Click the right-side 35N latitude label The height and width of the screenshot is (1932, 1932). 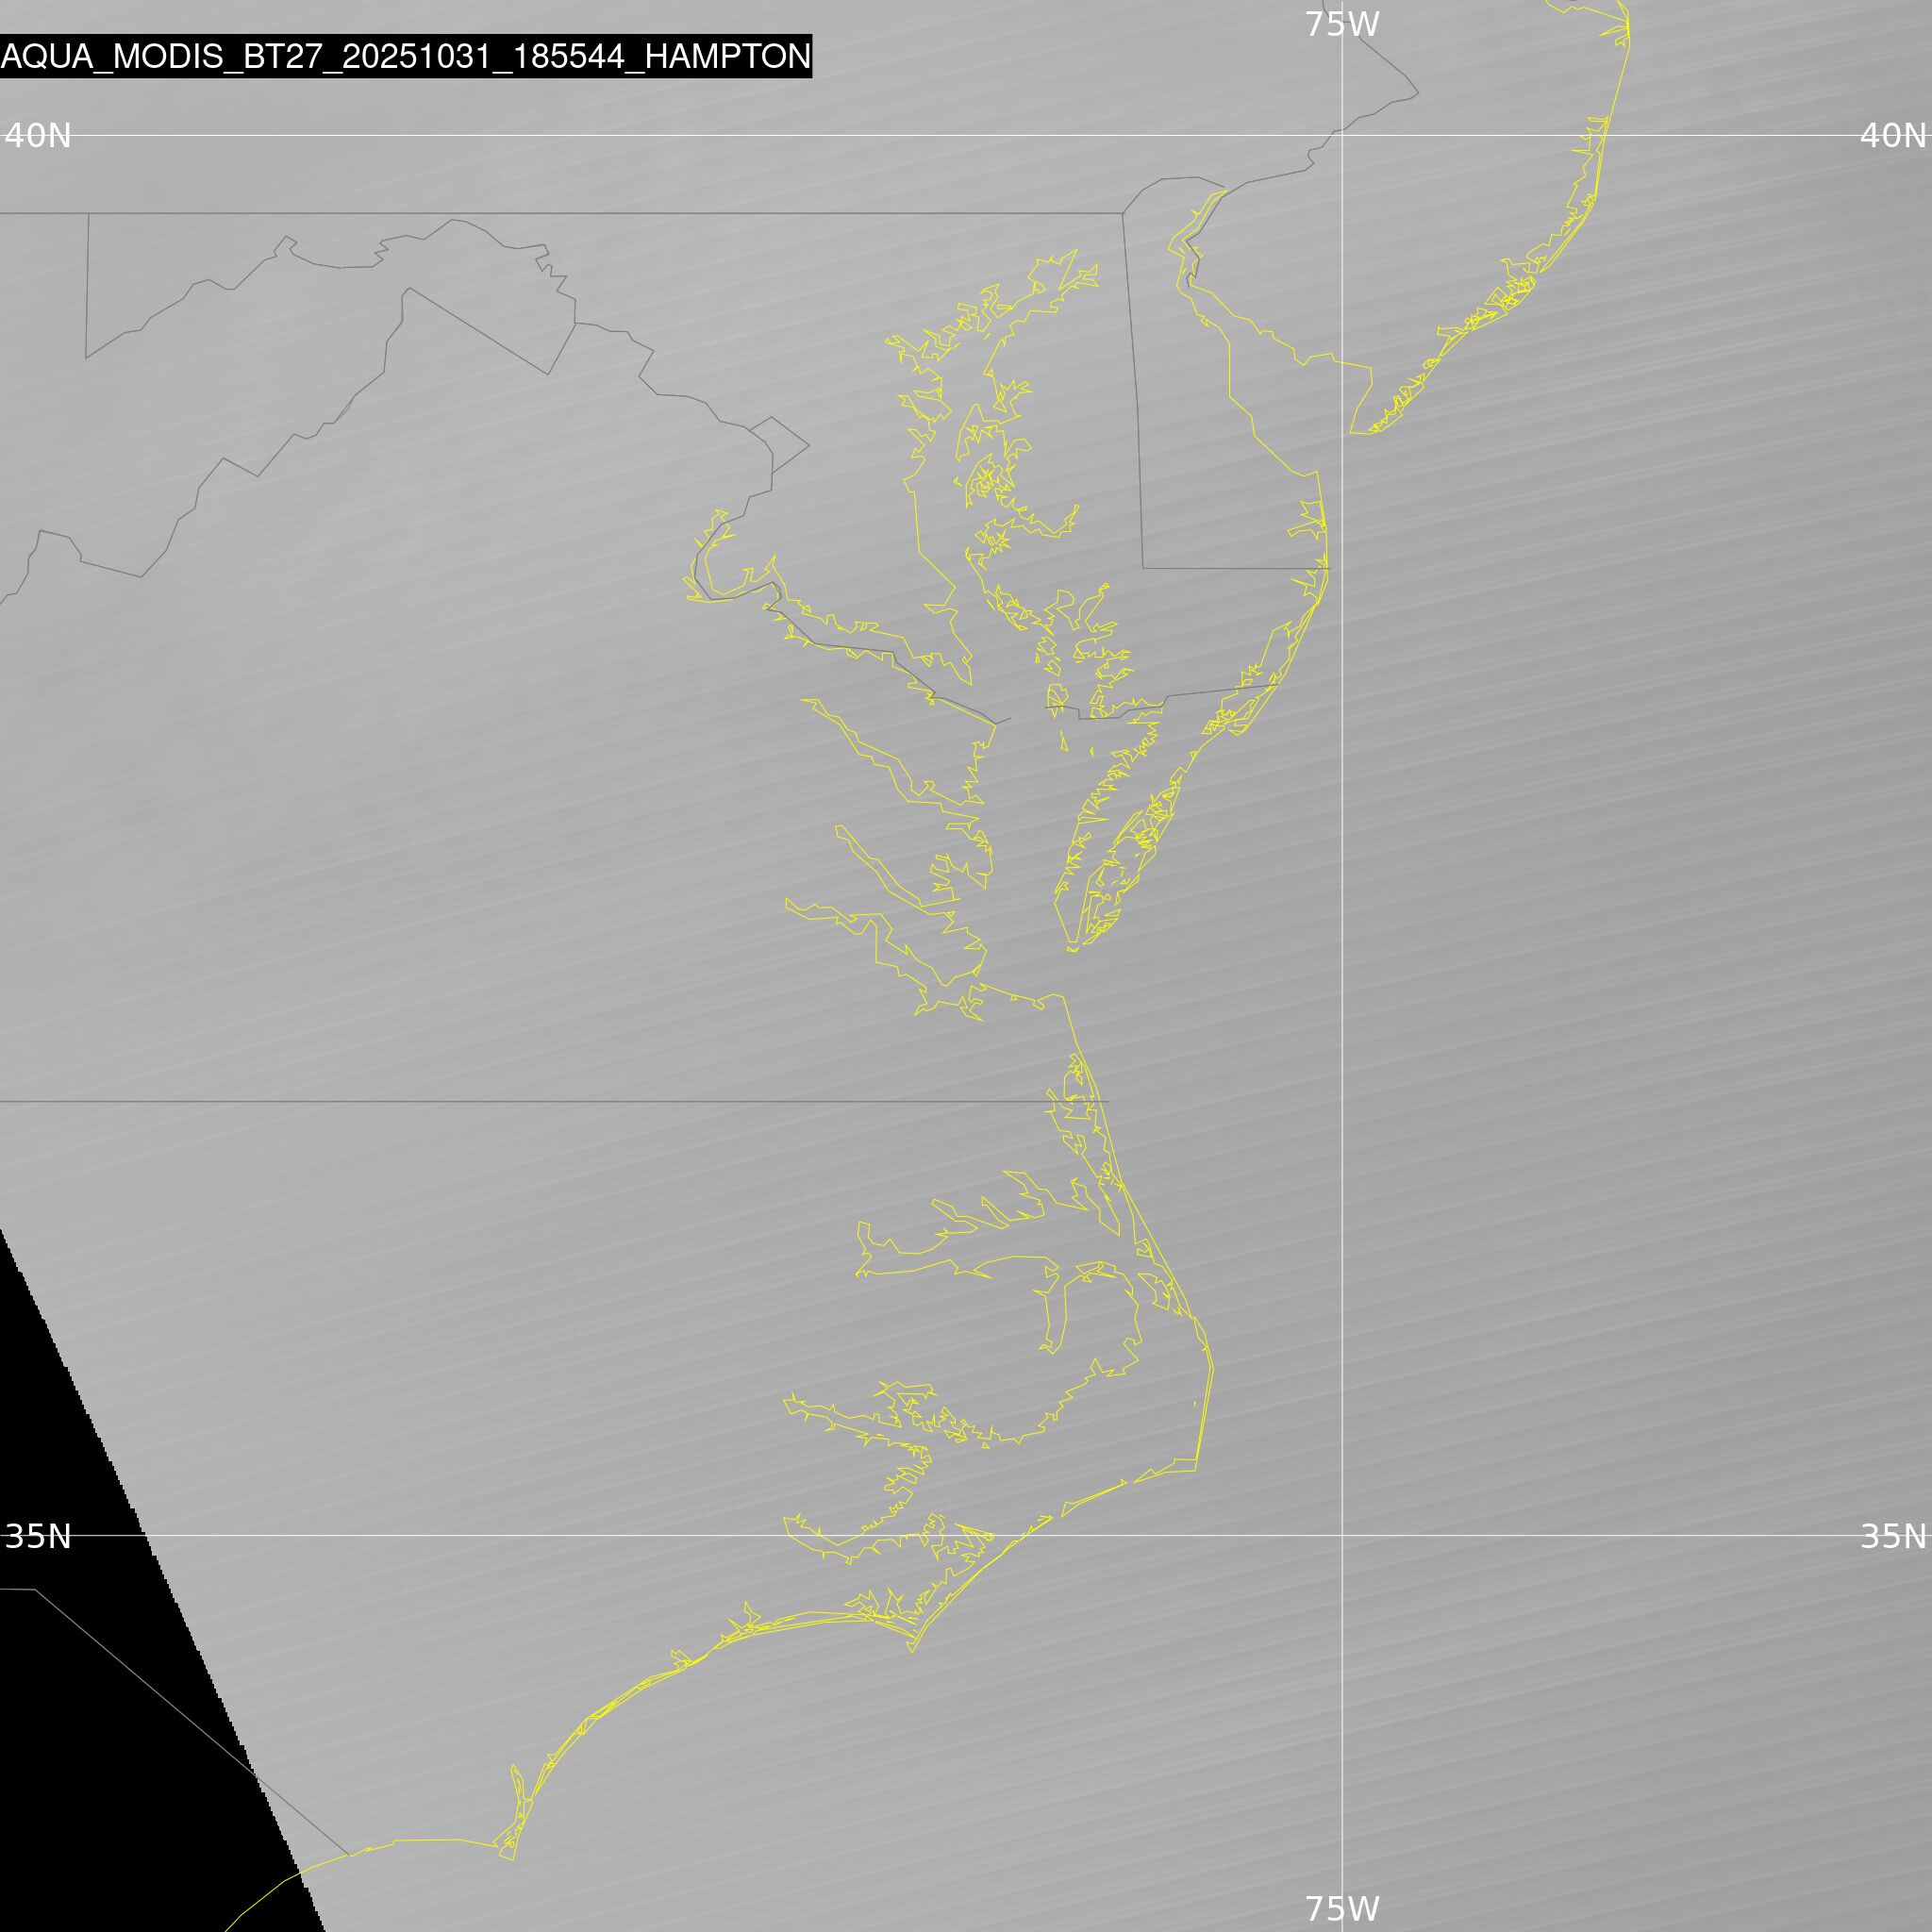pyautogui.click(x=1892, y=1536)
